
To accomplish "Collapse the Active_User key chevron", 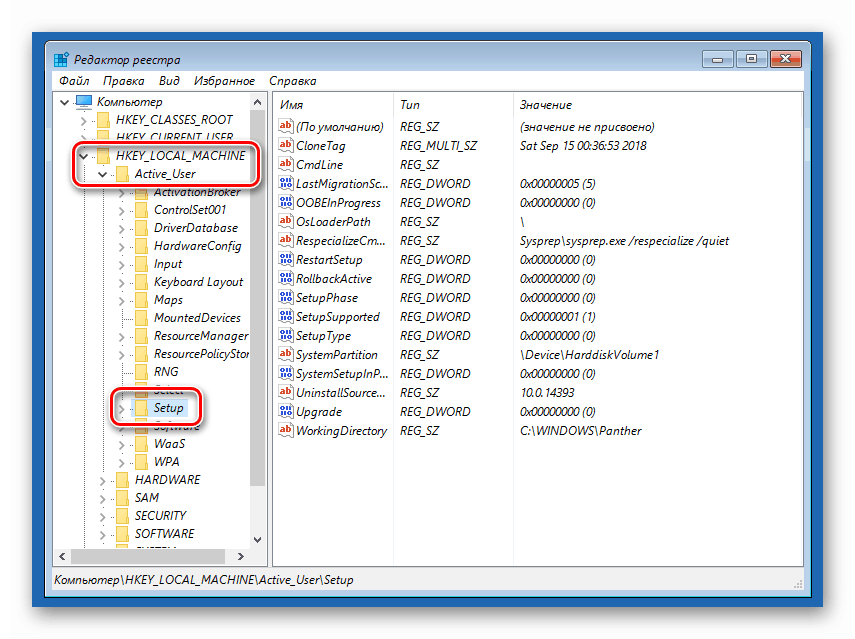I will 103,174.
